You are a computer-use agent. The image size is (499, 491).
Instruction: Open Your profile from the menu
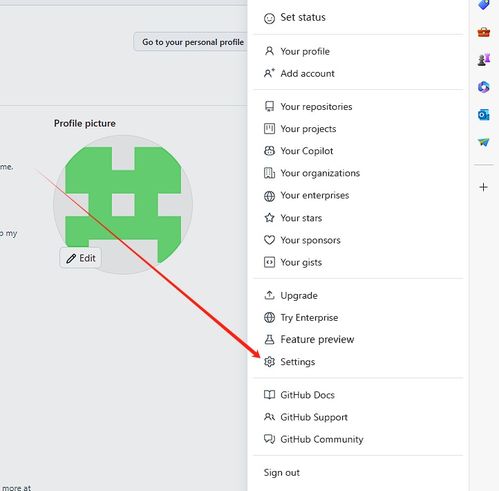coord(358,51)
